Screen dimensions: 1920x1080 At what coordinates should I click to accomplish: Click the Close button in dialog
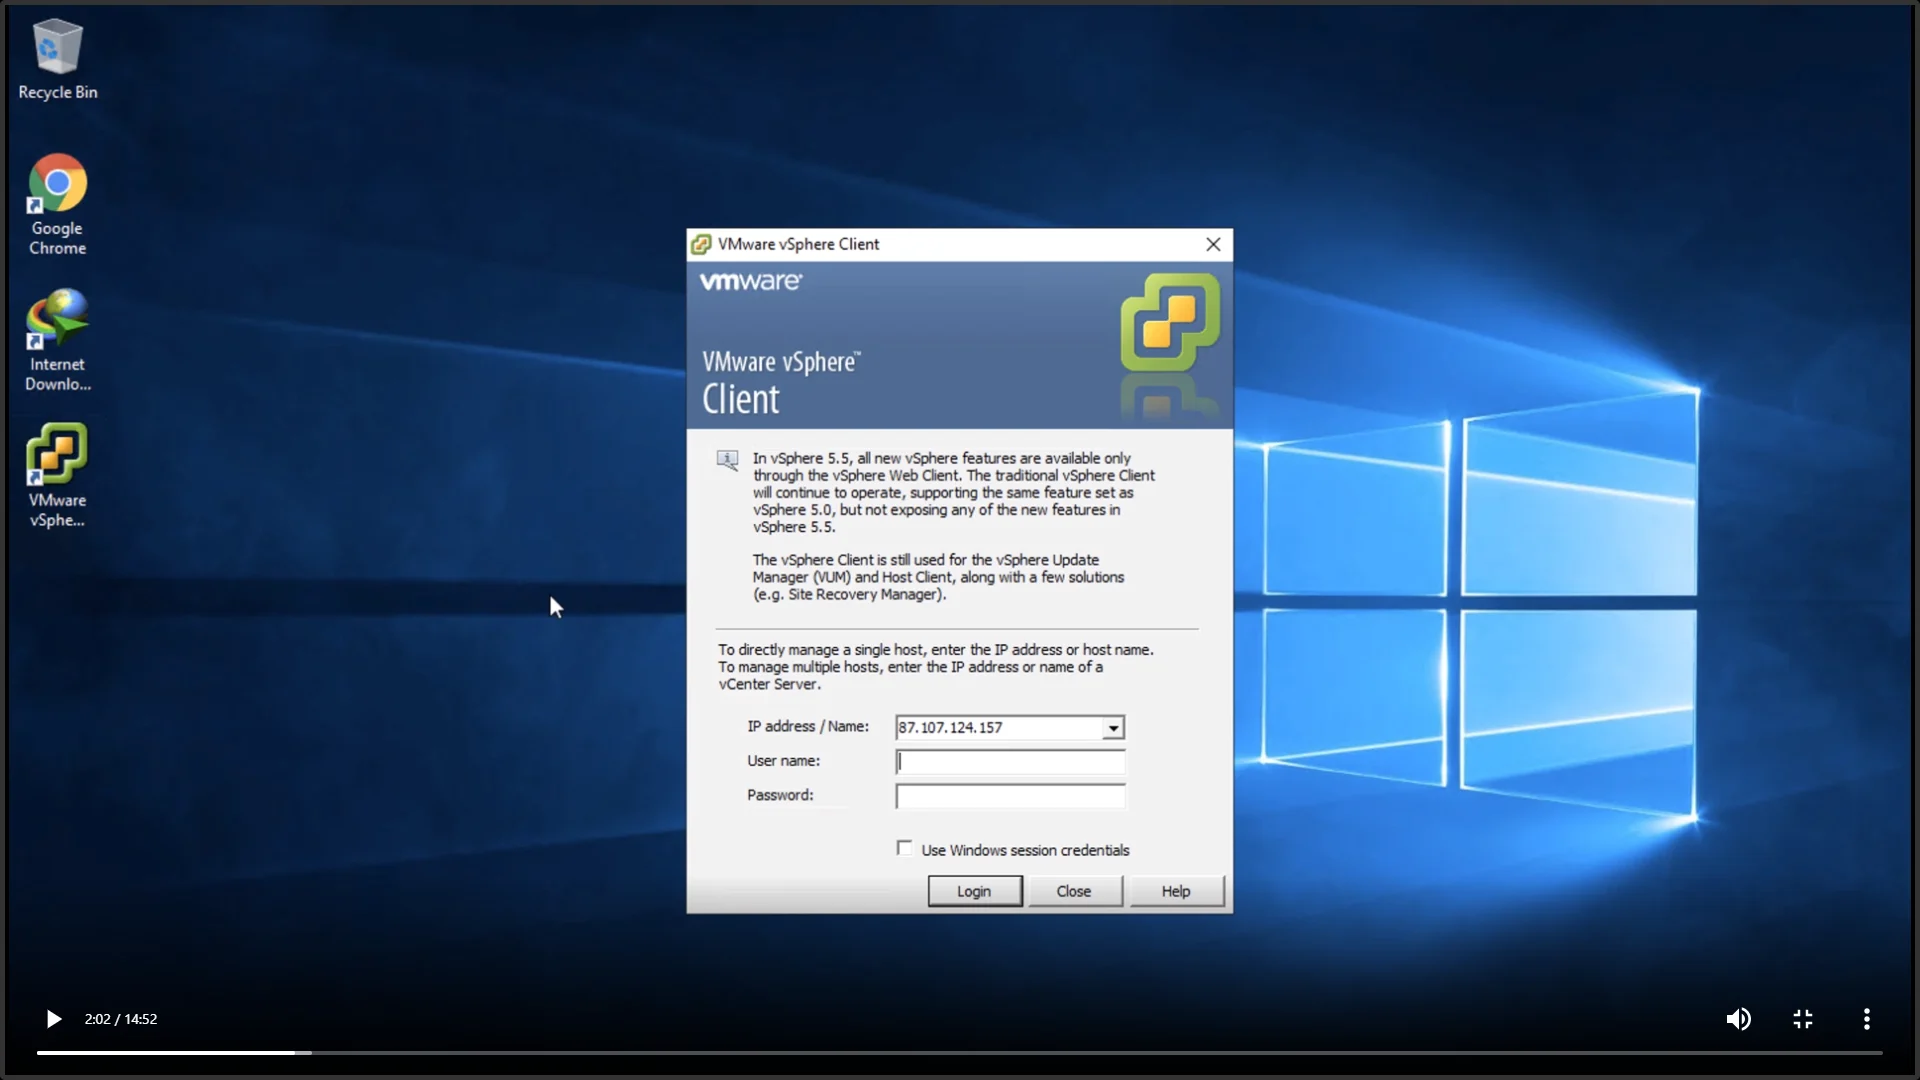1074,891
